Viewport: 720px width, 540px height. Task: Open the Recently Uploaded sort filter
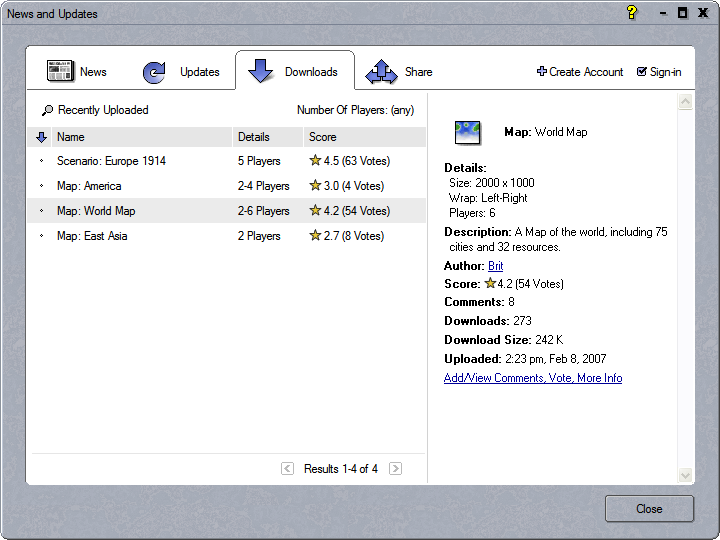(102, 110)
